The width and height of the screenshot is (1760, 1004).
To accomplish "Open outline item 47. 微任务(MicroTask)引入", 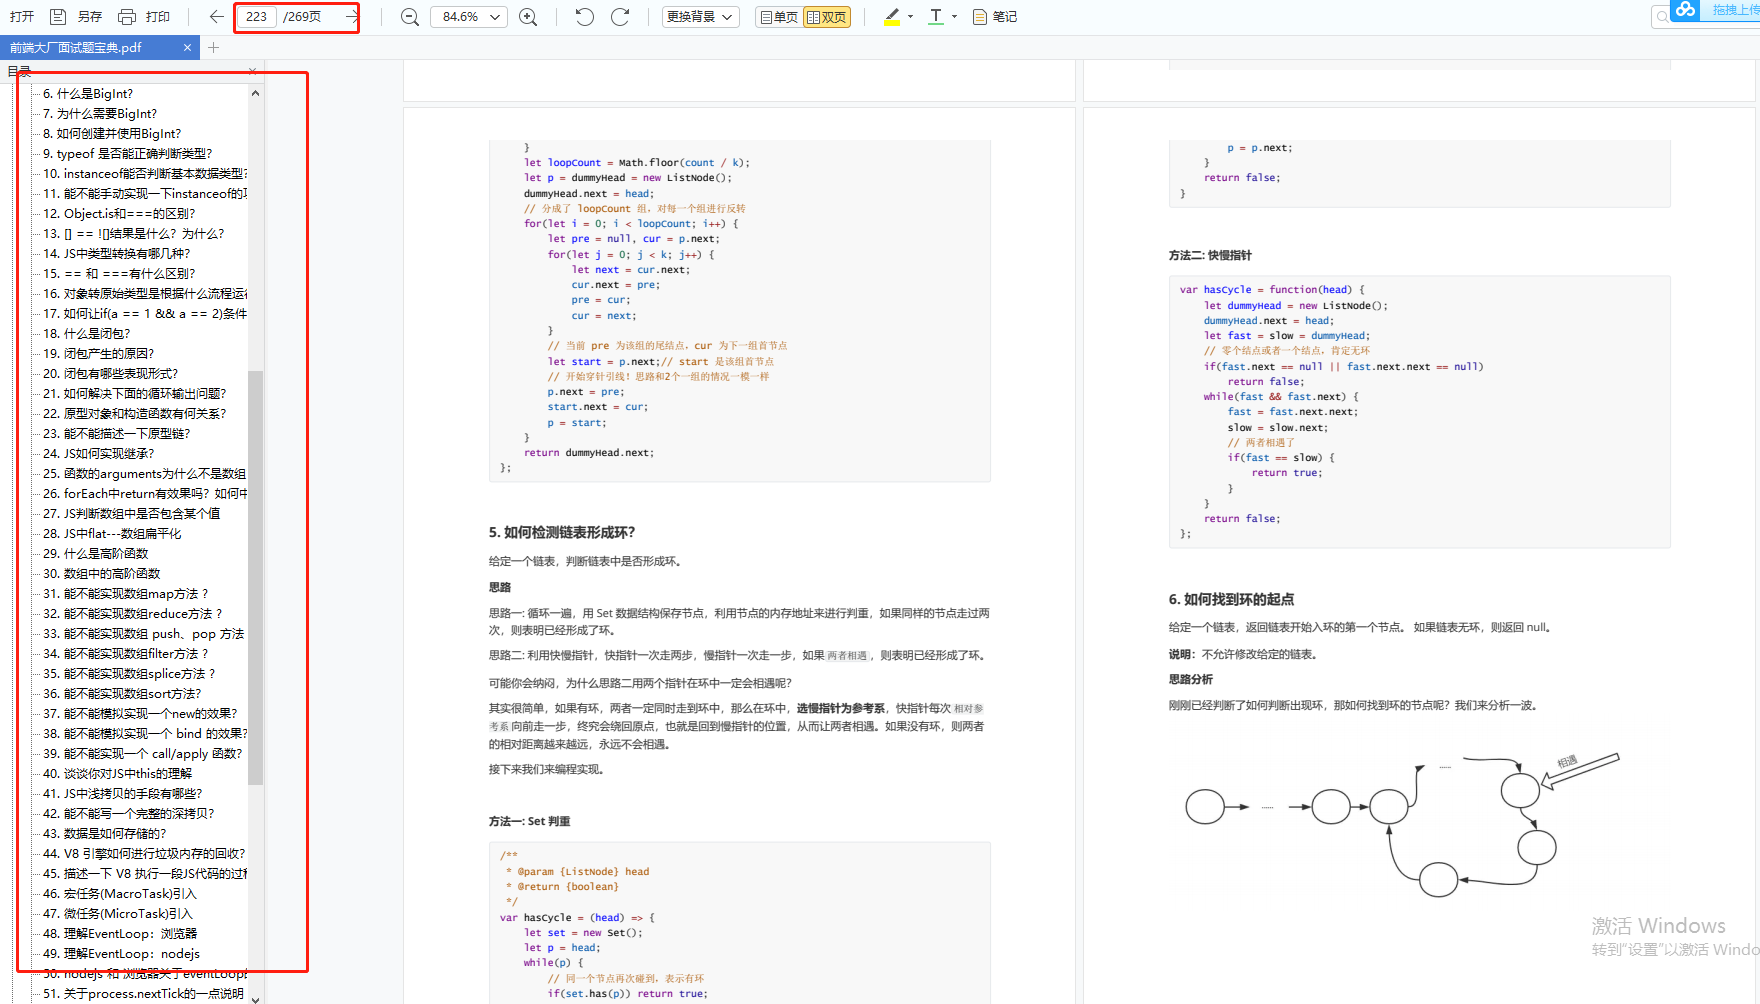I will pyautogui.click(x=118, y=913).
